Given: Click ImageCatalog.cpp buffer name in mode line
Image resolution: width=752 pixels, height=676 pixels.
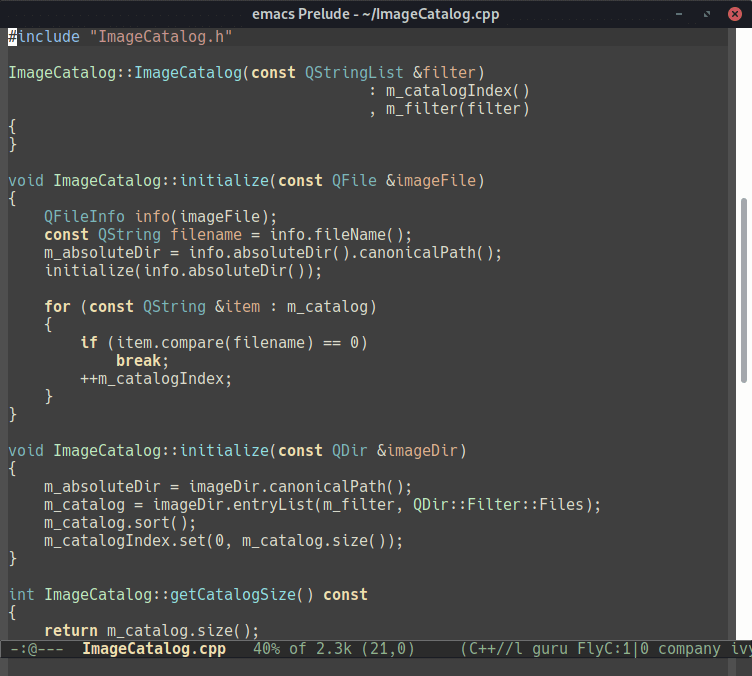Looking at the screenshot, I should 154,649.
